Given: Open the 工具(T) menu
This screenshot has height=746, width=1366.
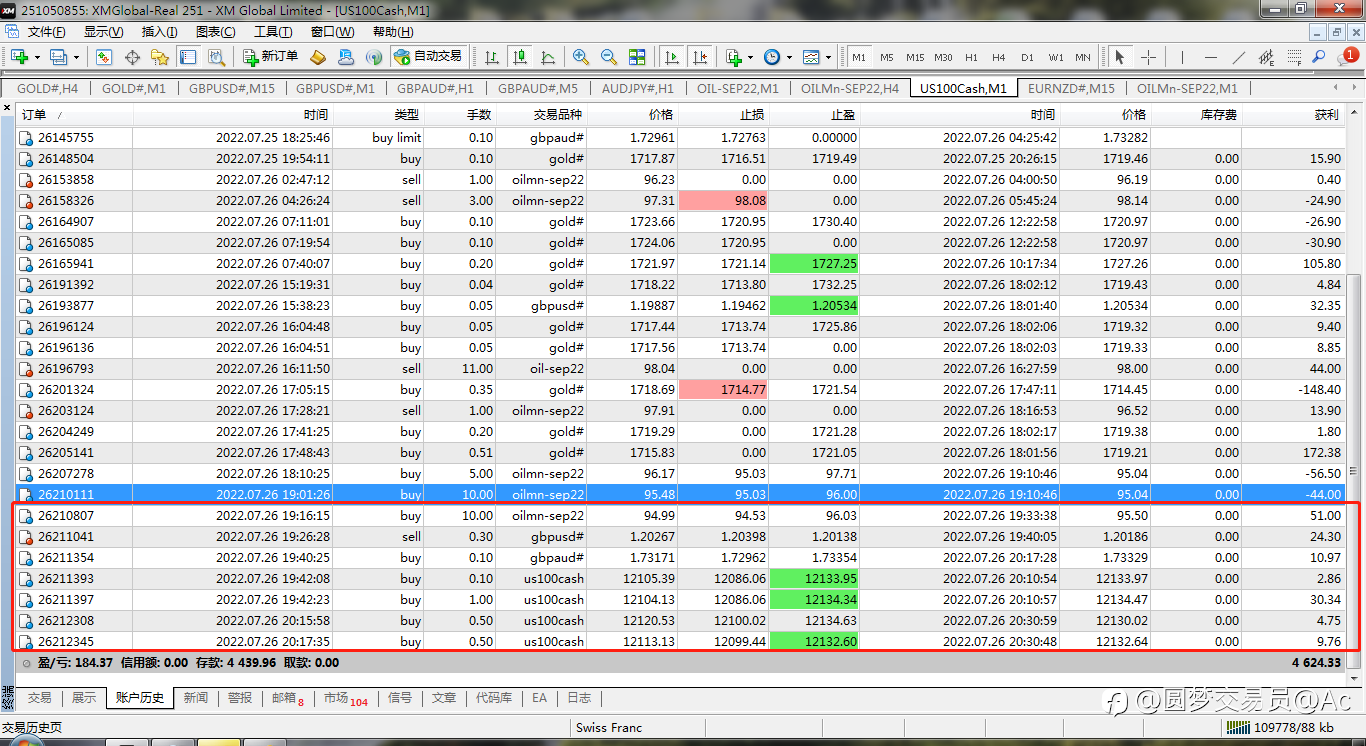Looking at the screenshot, I should (272, 31).
